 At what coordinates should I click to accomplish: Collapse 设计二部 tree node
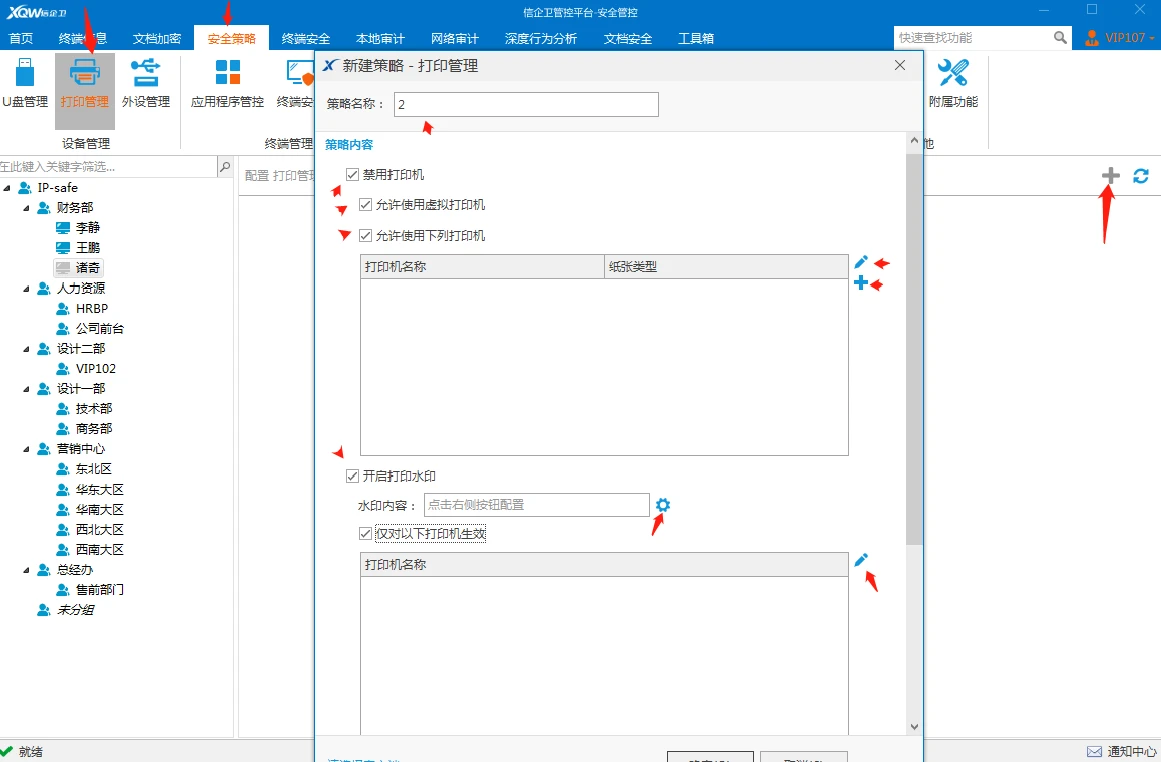(26, 349)
